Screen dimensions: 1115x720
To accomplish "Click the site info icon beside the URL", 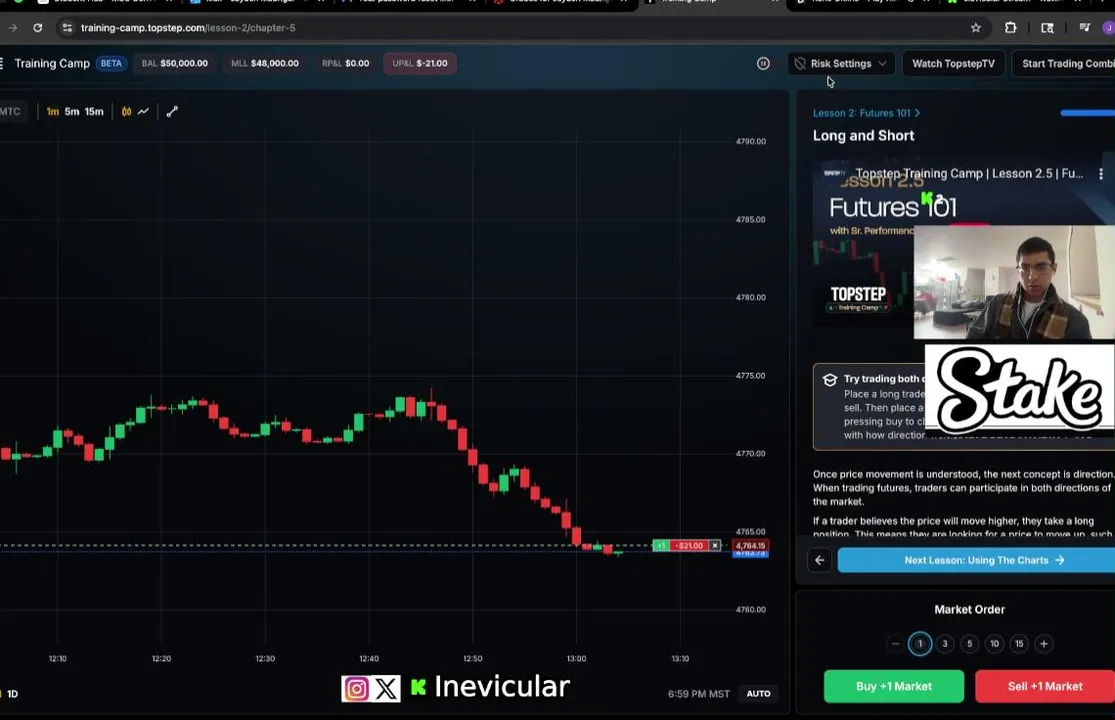I will (x=67, y=28).
